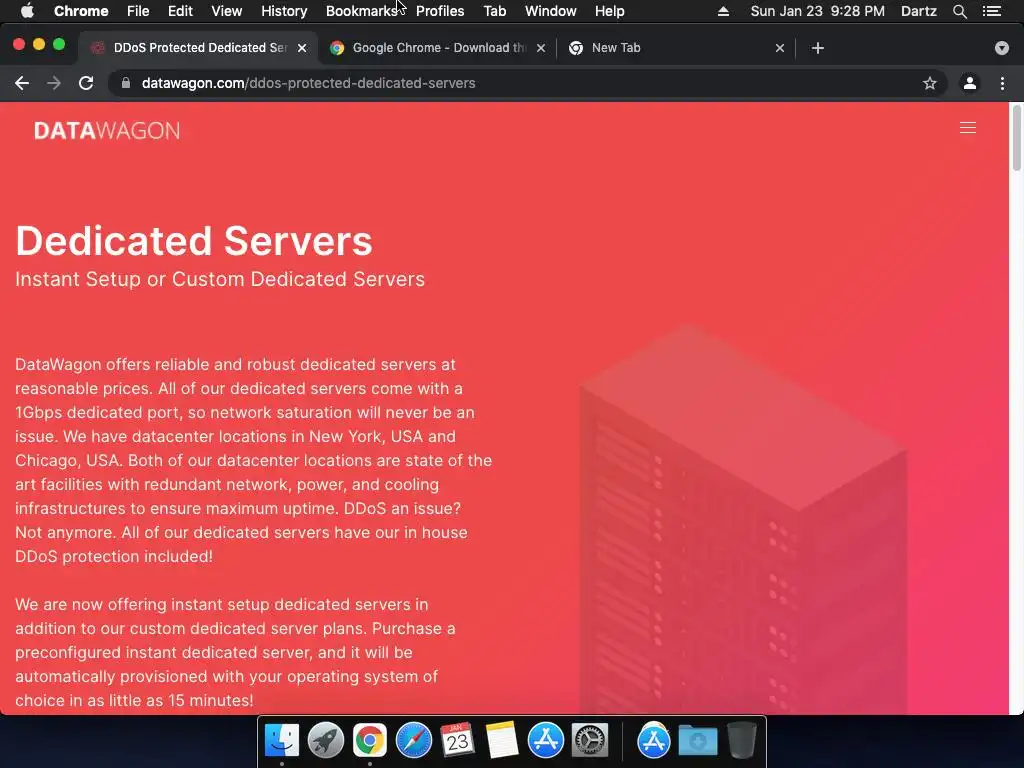Viewport: 1024px width, 768px height.
Task: Switch to the Google Chrome Download tab
Action: (438, 48)
